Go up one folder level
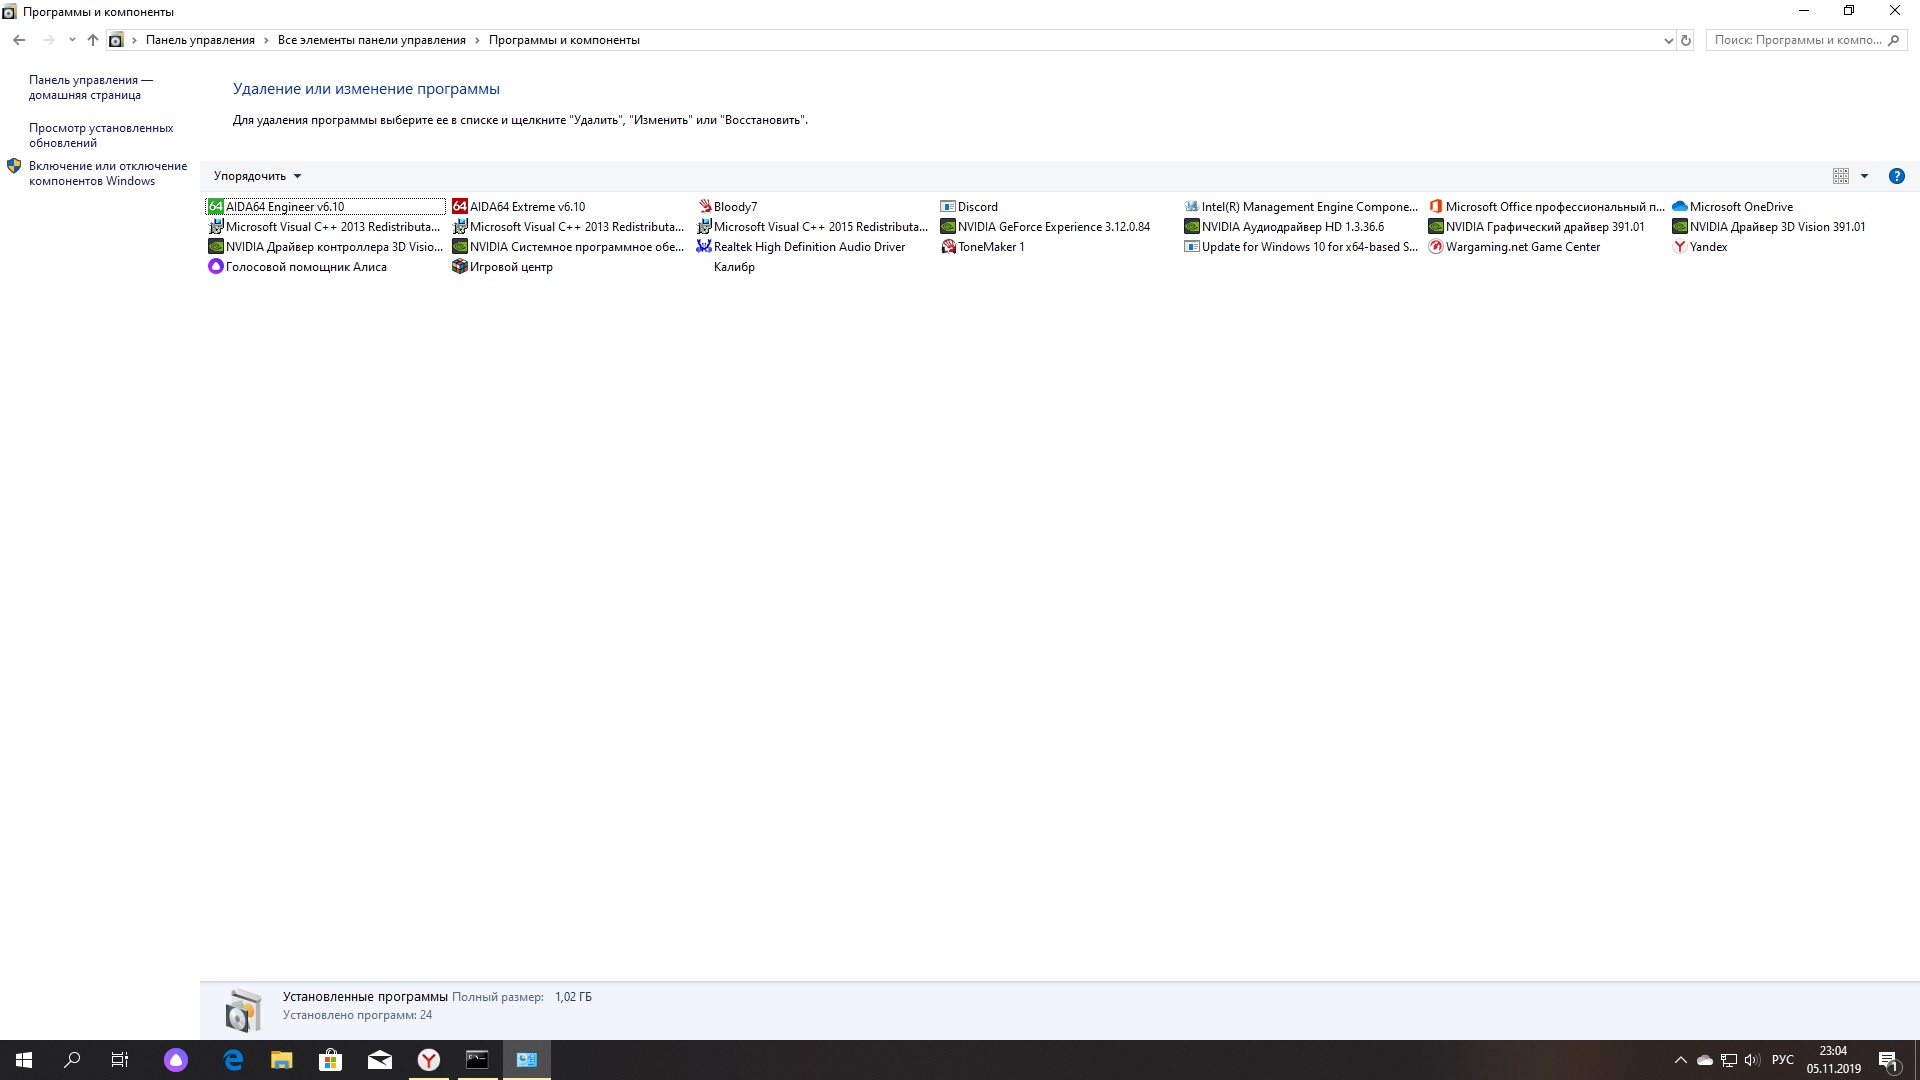1920x1080 pixels. coord(93,40)
